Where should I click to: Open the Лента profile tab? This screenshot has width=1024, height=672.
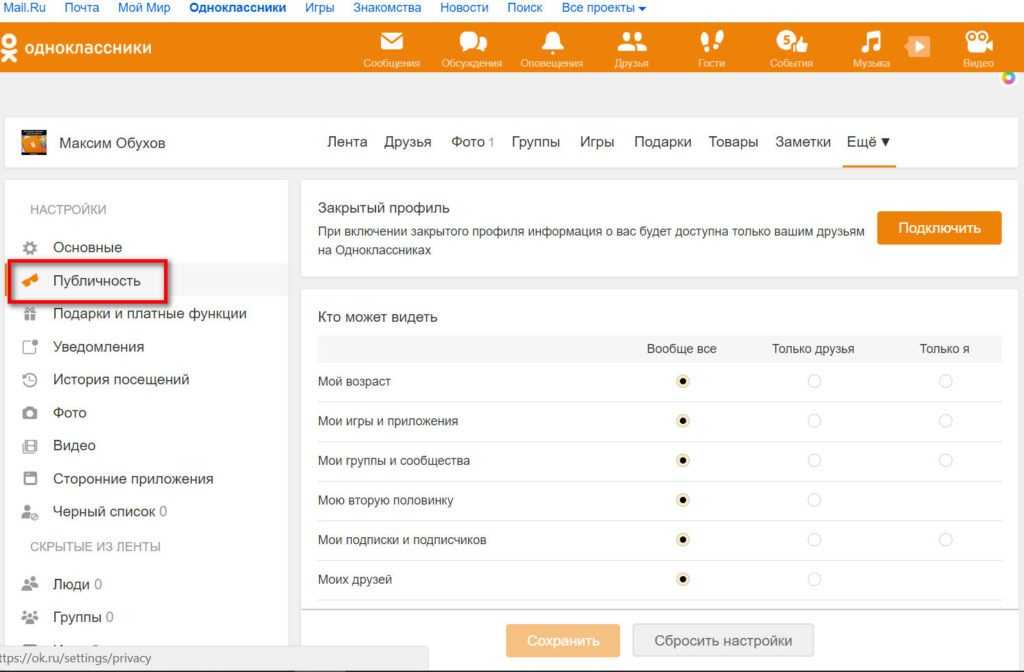[347, 142]
